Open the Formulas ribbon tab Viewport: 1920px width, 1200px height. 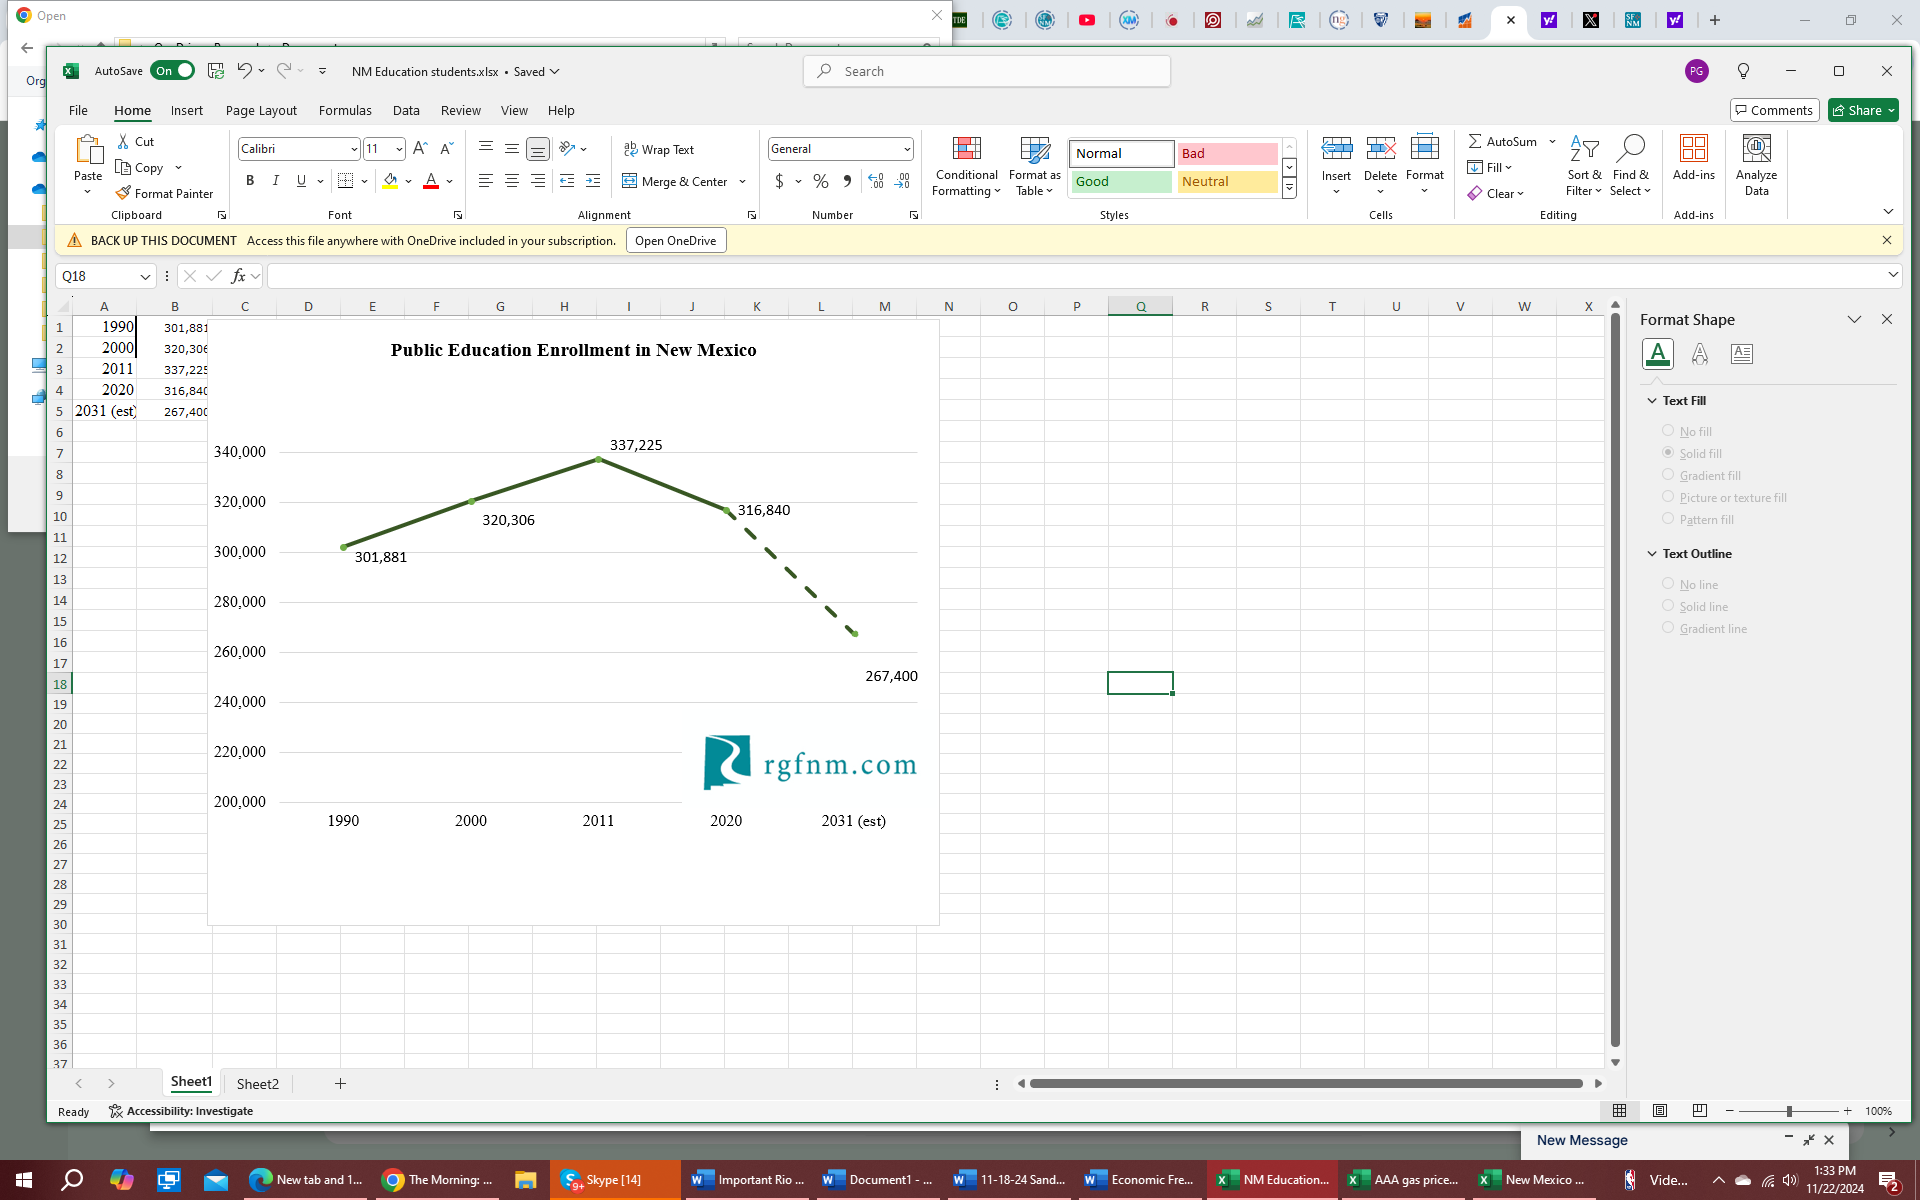coord(345,110)
